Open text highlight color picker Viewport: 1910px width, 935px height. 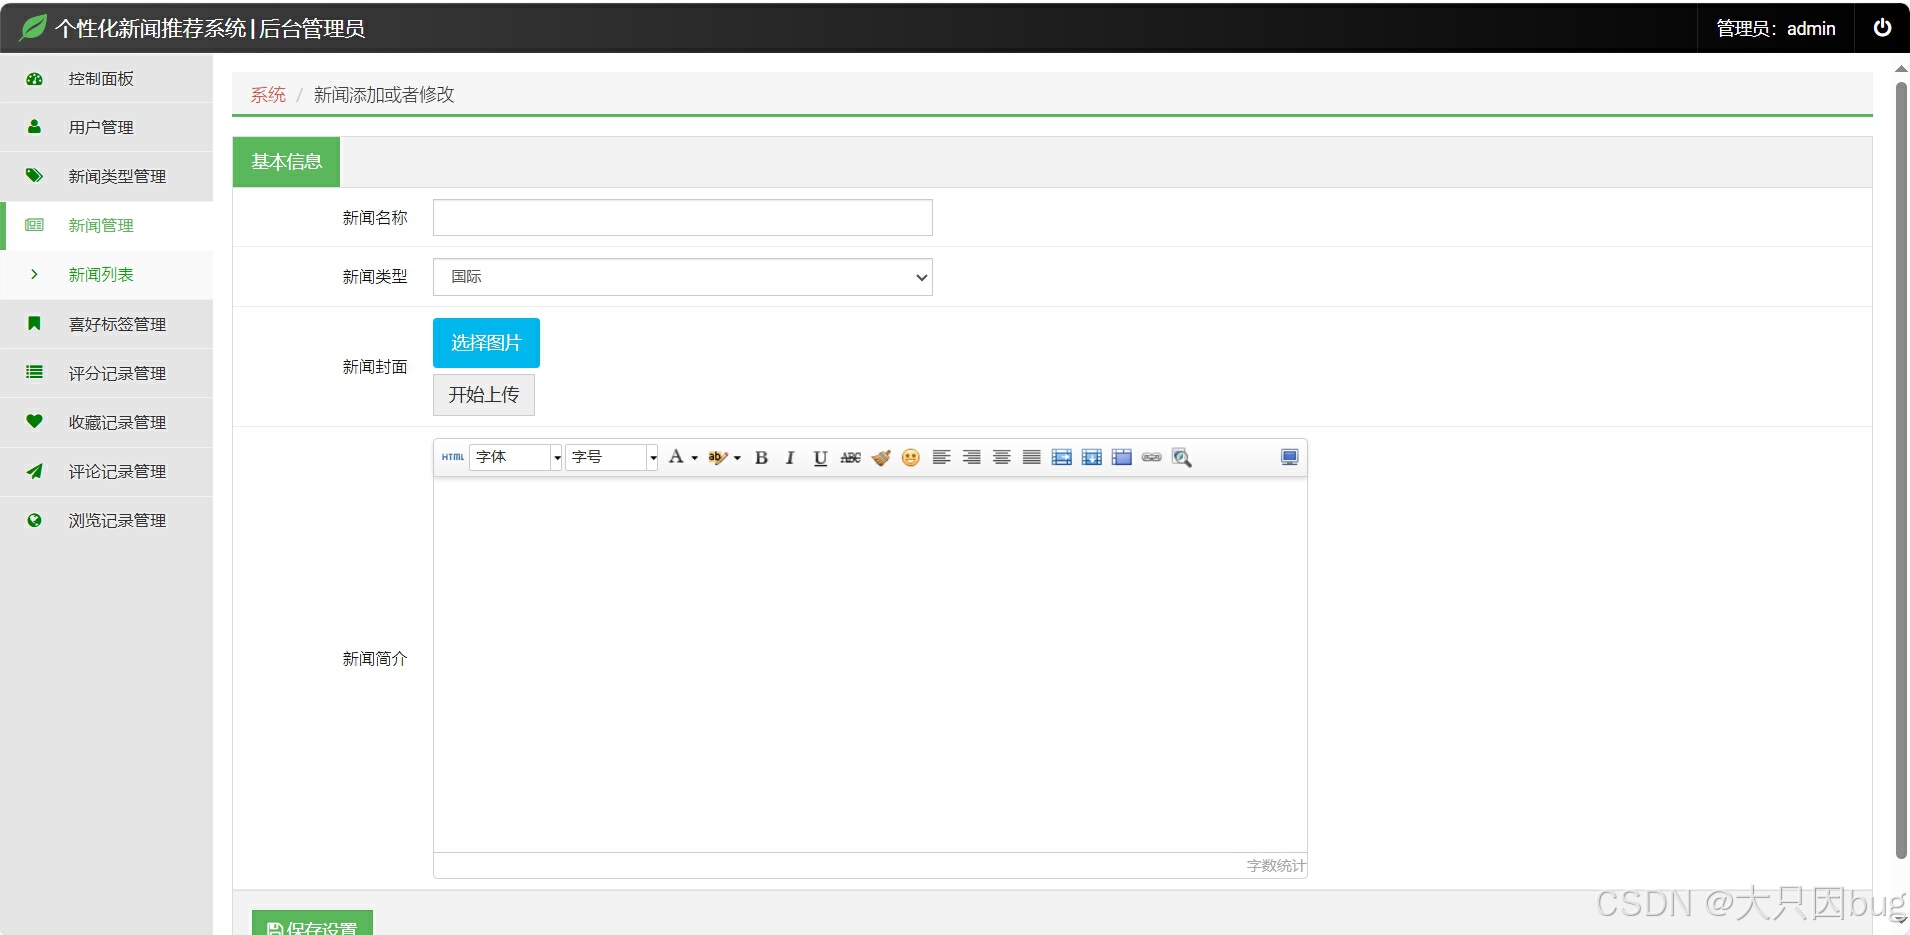click(x=724, y=457)
